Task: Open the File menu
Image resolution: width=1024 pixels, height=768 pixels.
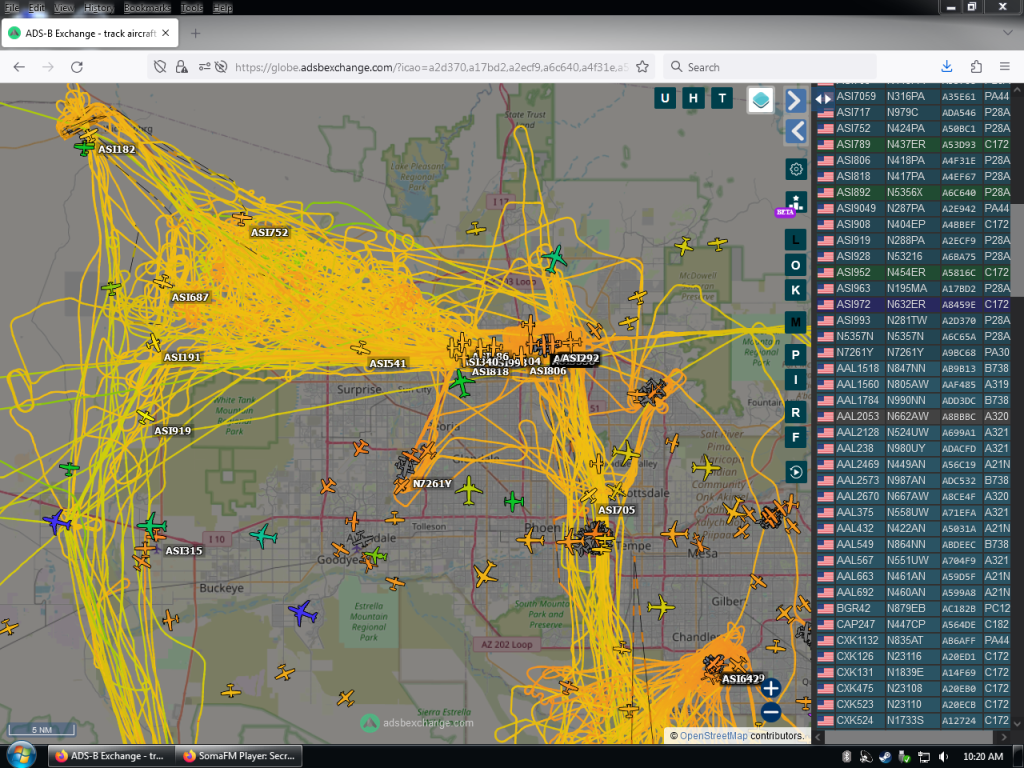Action: coord(12,8)
